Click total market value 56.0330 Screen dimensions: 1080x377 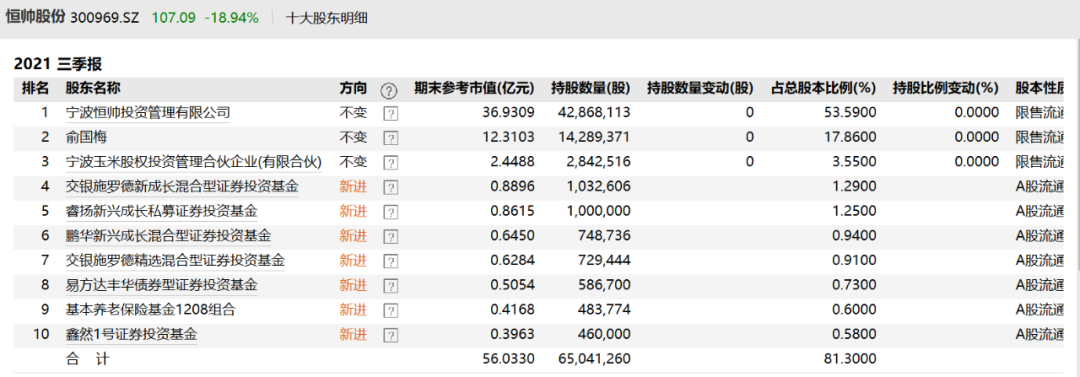(508, 358)
